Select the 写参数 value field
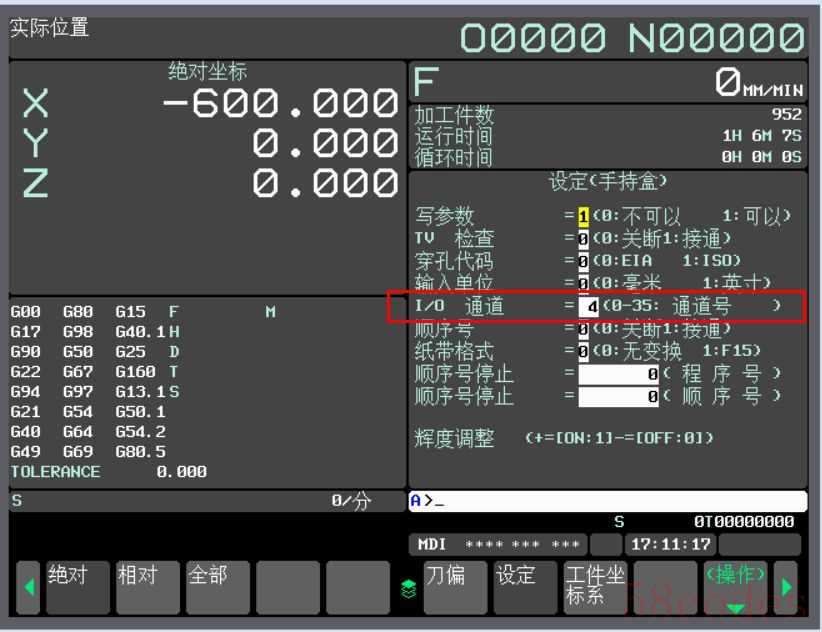 [x=583, y=217]
